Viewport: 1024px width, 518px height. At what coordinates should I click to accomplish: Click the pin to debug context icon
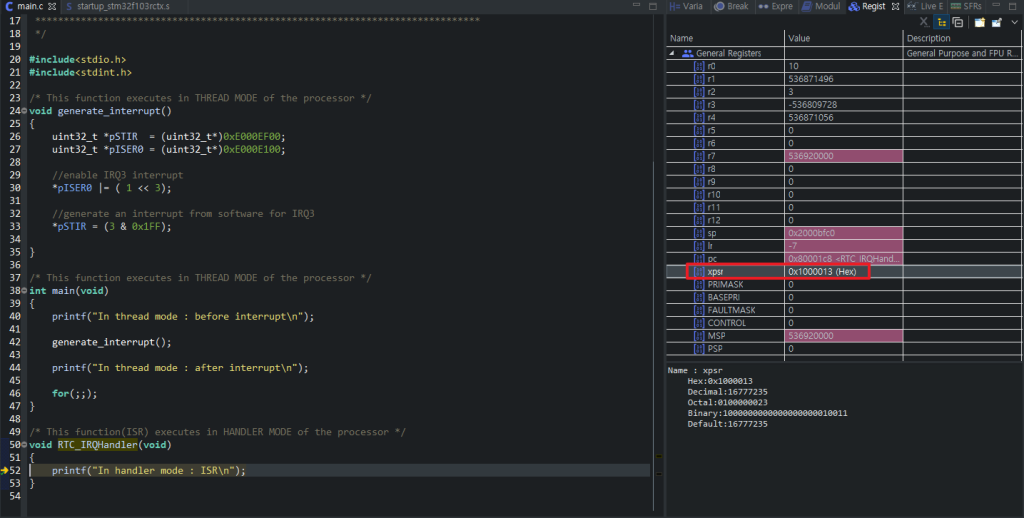(995, 22)
